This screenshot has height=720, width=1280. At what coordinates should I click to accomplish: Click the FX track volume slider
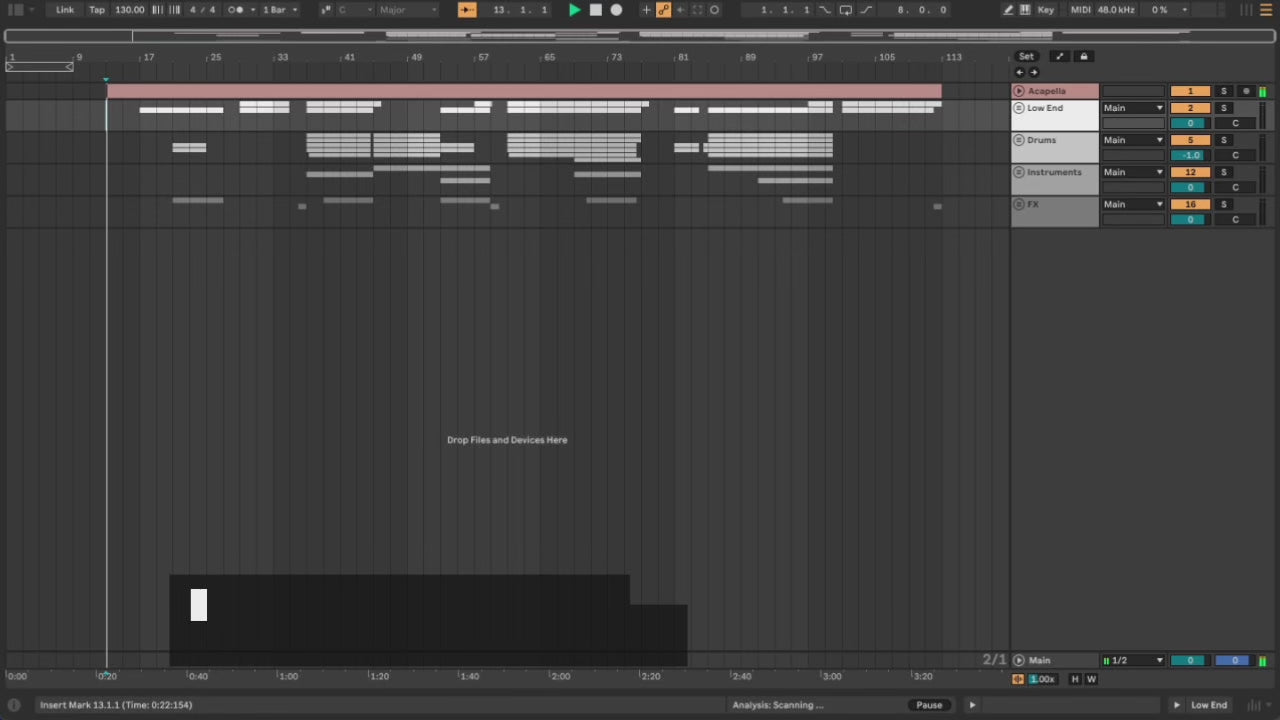1189,219
